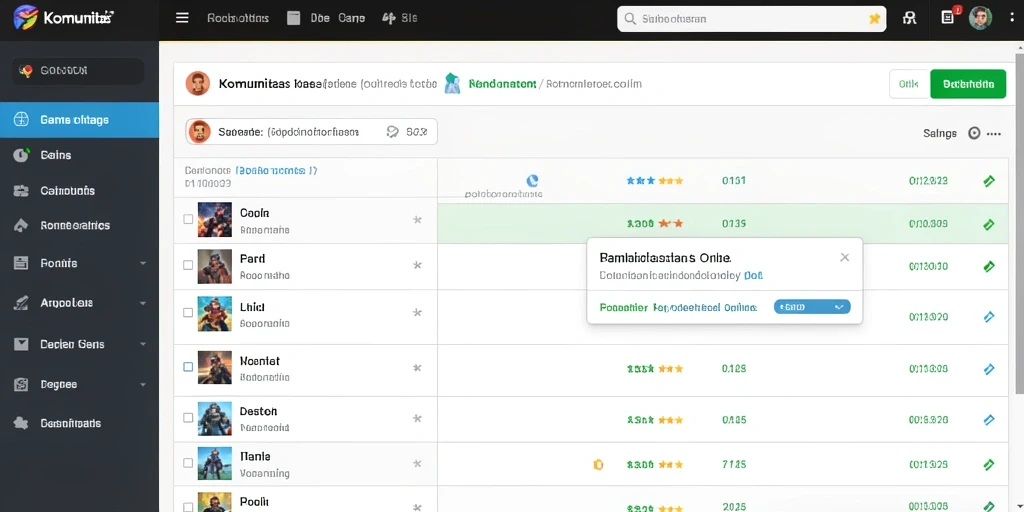Click the Gersnifroatis puzzle icon

[21, 423]
